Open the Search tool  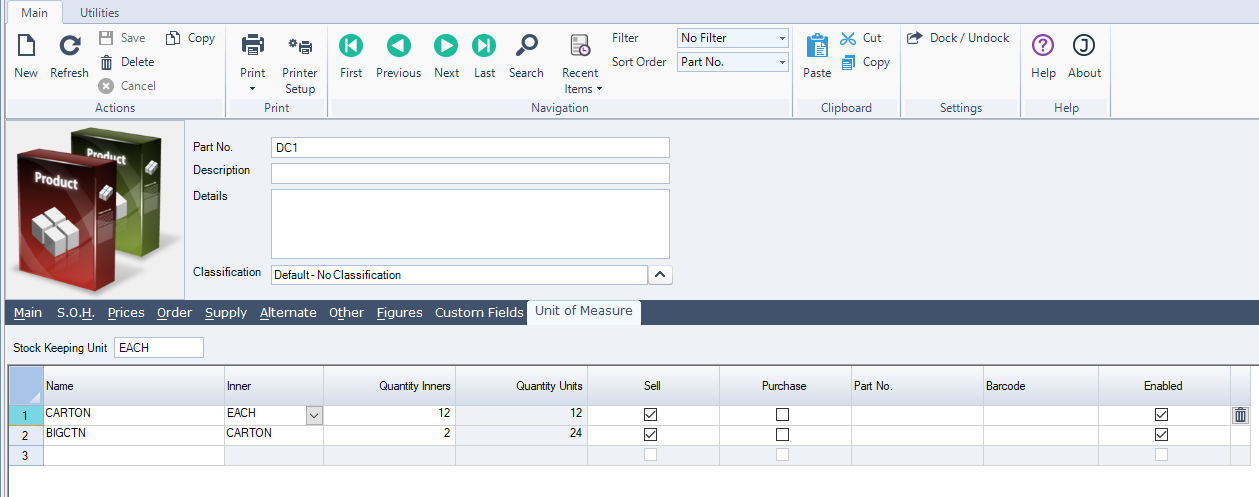tap(526, 46)
